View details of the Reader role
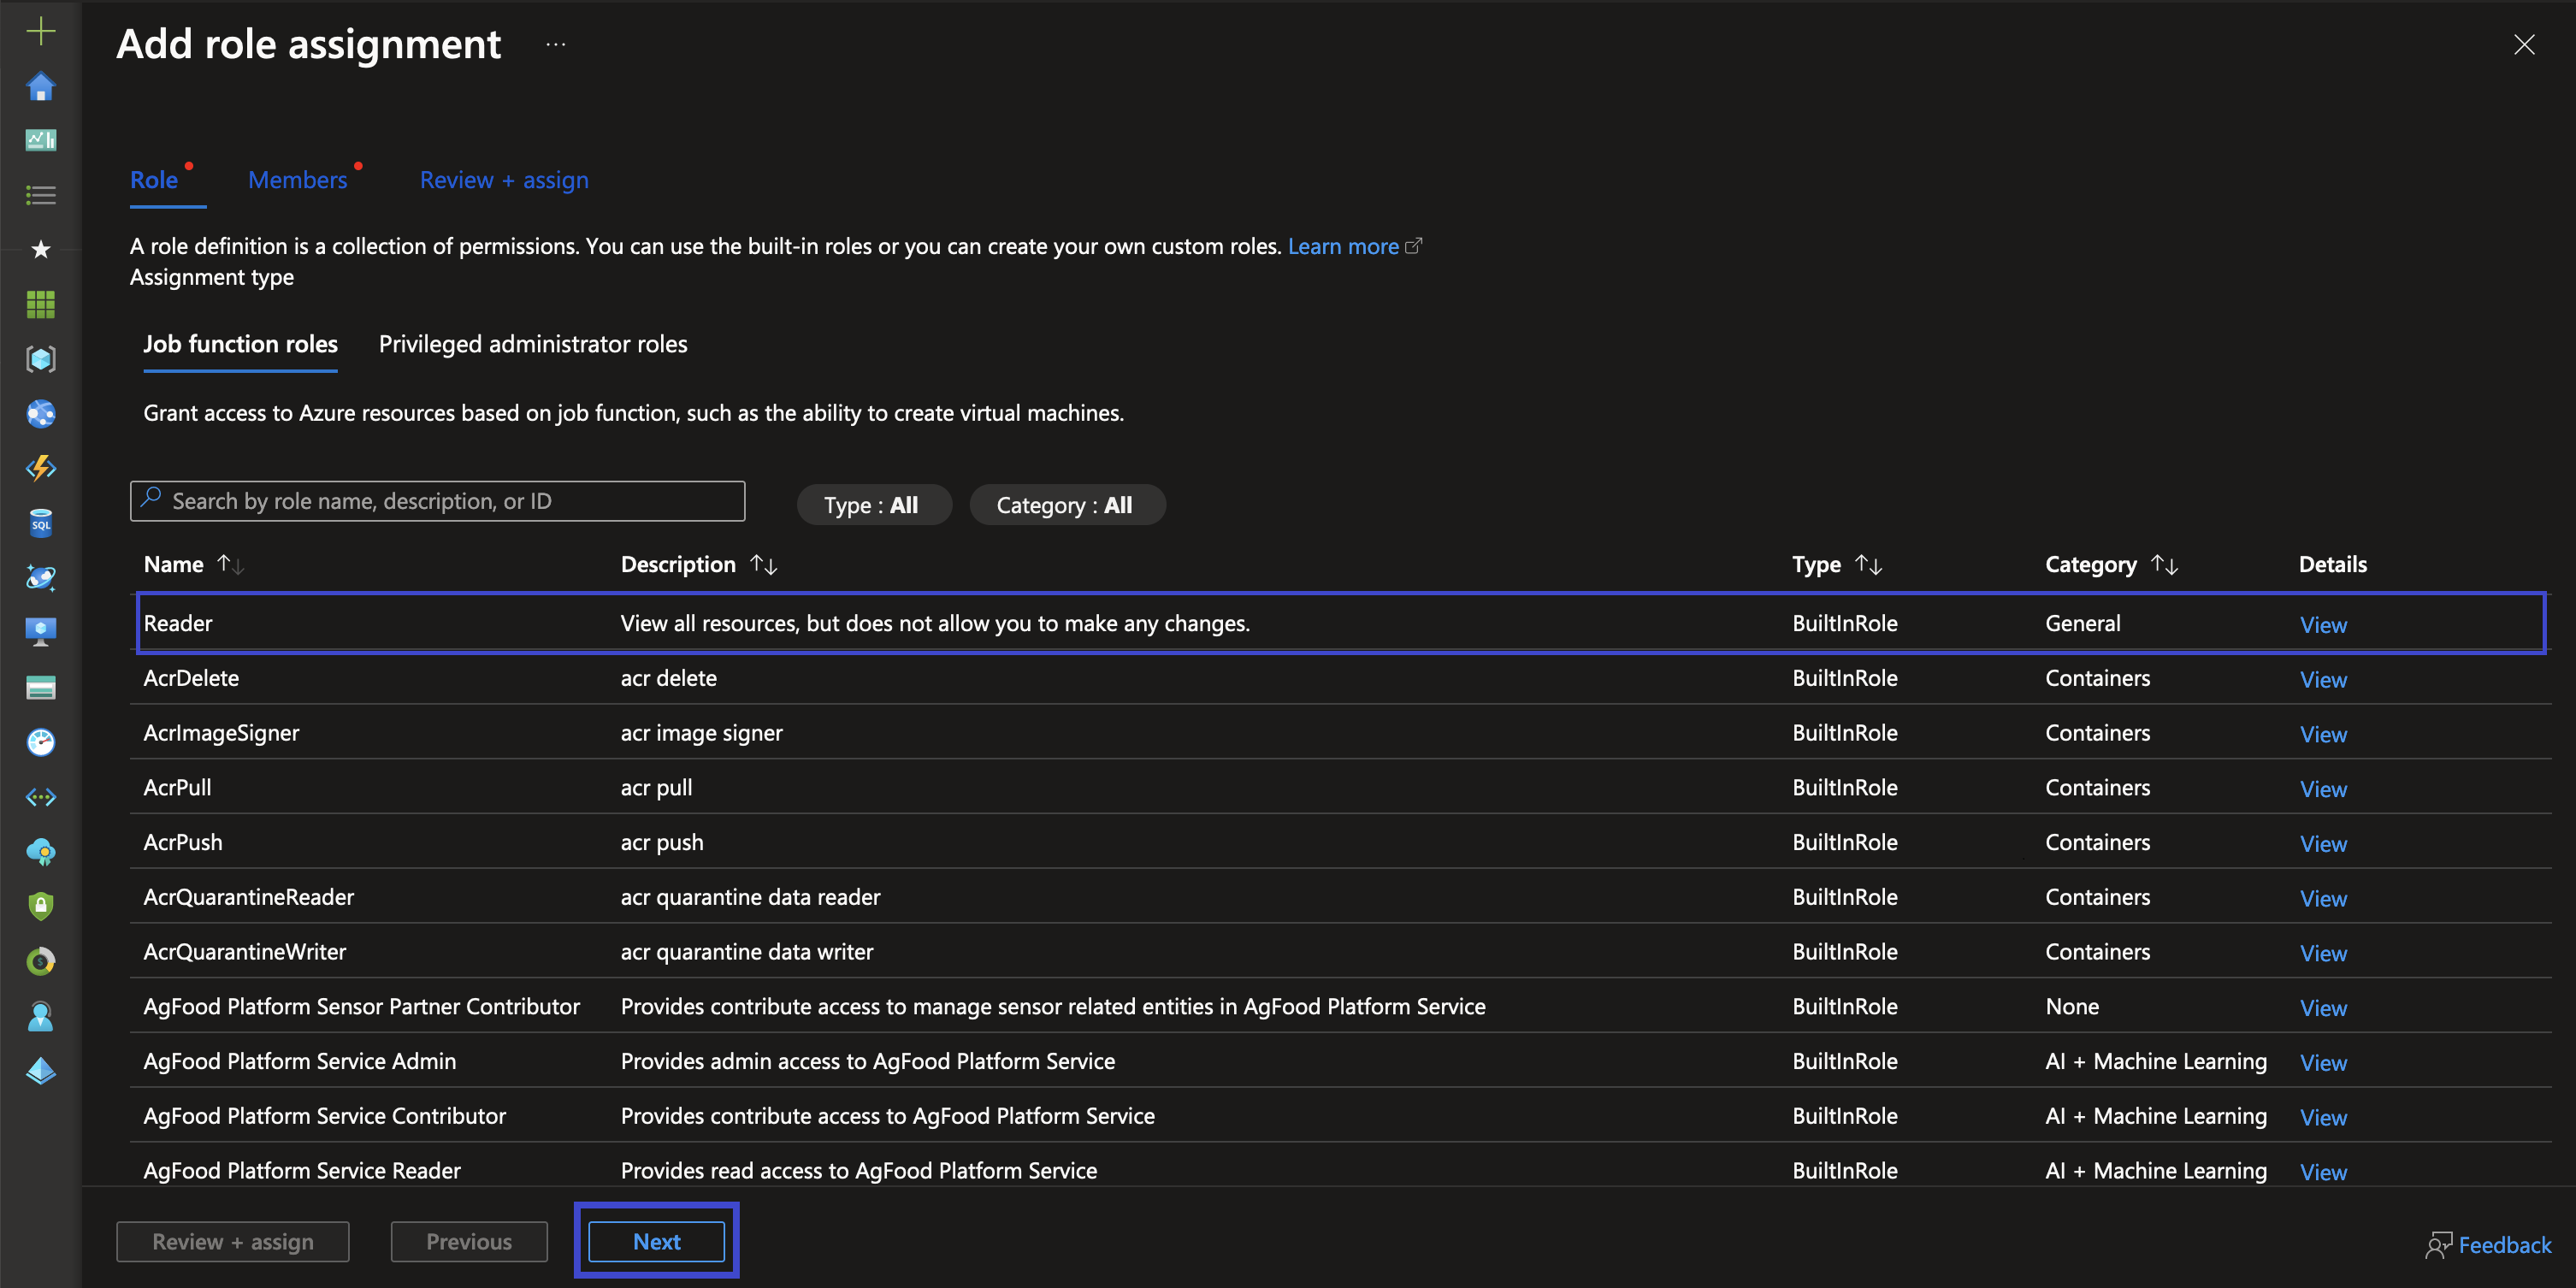Screen dimensions: 2576x1288 coord(2322,624)
